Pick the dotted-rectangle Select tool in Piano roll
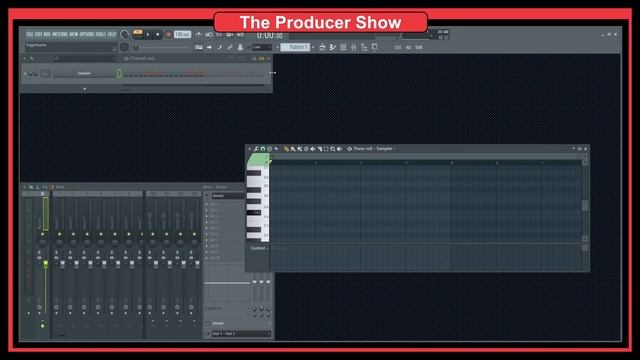Image resolution: width=640 pixels, height=360 pixels. [326, 149]
